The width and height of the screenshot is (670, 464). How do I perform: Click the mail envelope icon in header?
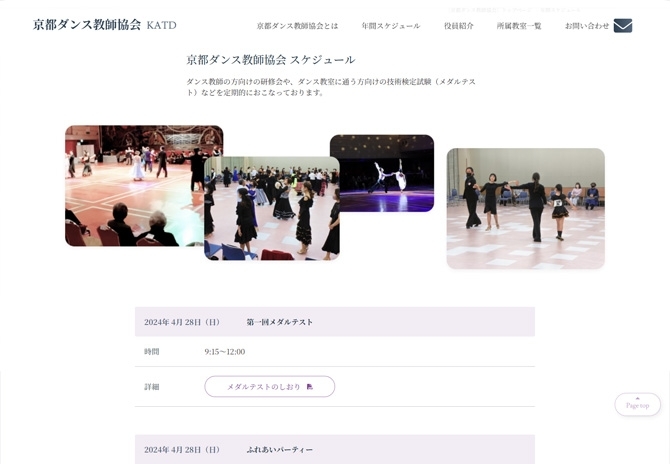click(622, 26)
